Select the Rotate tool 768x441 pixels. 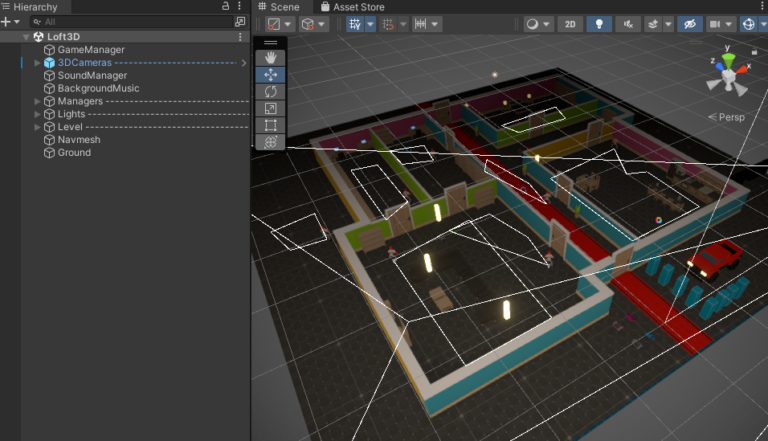271,92
